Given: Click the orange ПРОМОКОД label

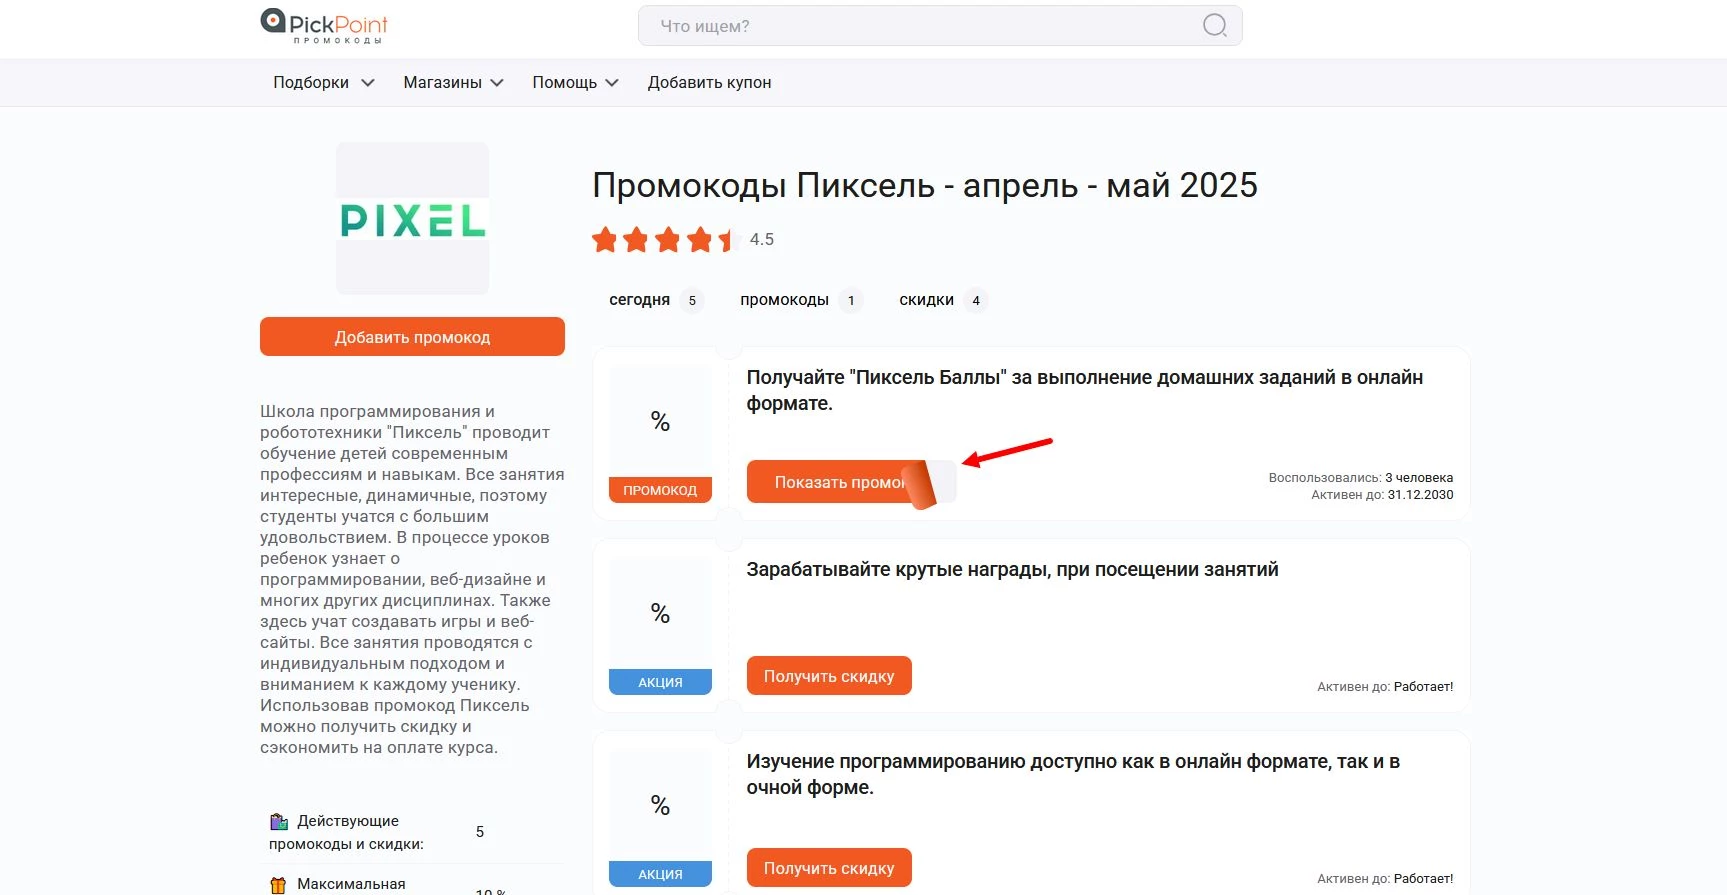Looking at the screenshot, I should (660, 490).
